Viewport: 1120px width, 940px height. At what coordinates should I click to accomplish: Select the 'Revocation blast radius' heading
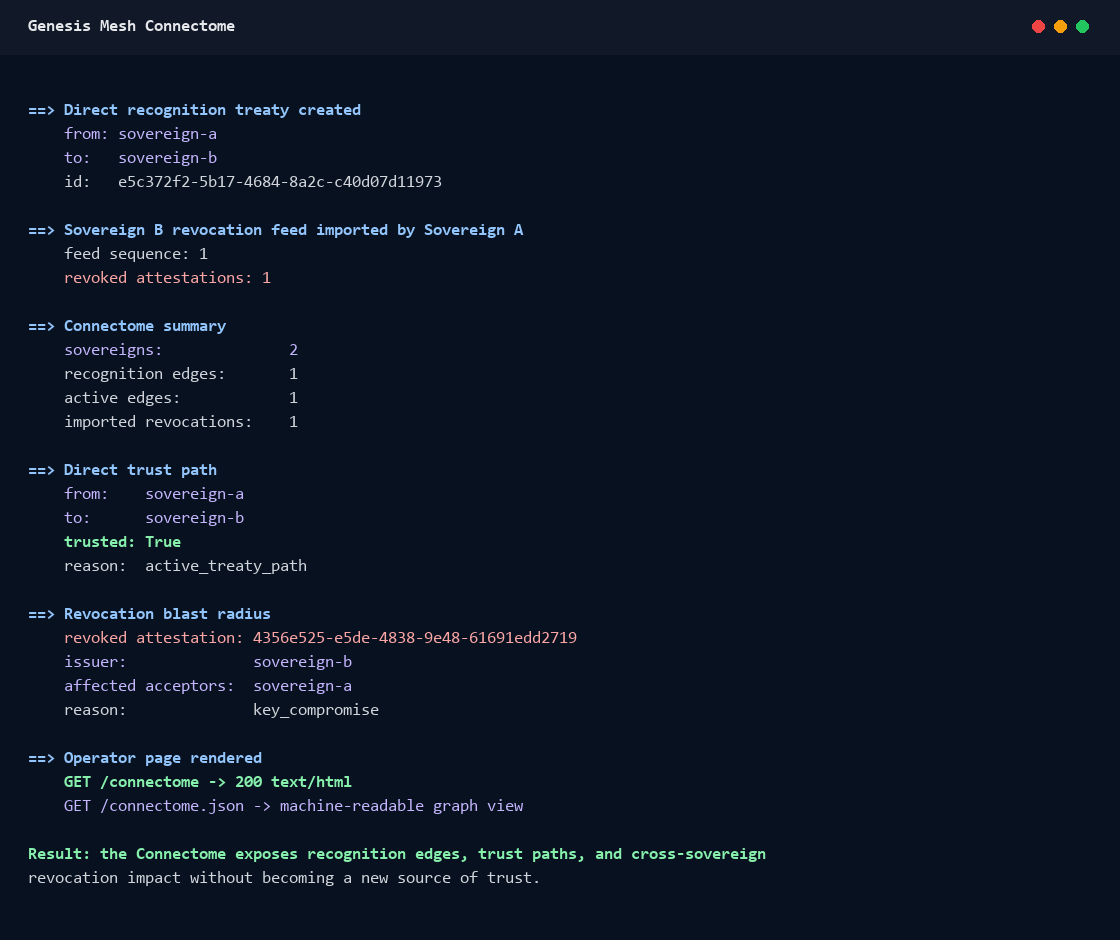pos(167,614)
